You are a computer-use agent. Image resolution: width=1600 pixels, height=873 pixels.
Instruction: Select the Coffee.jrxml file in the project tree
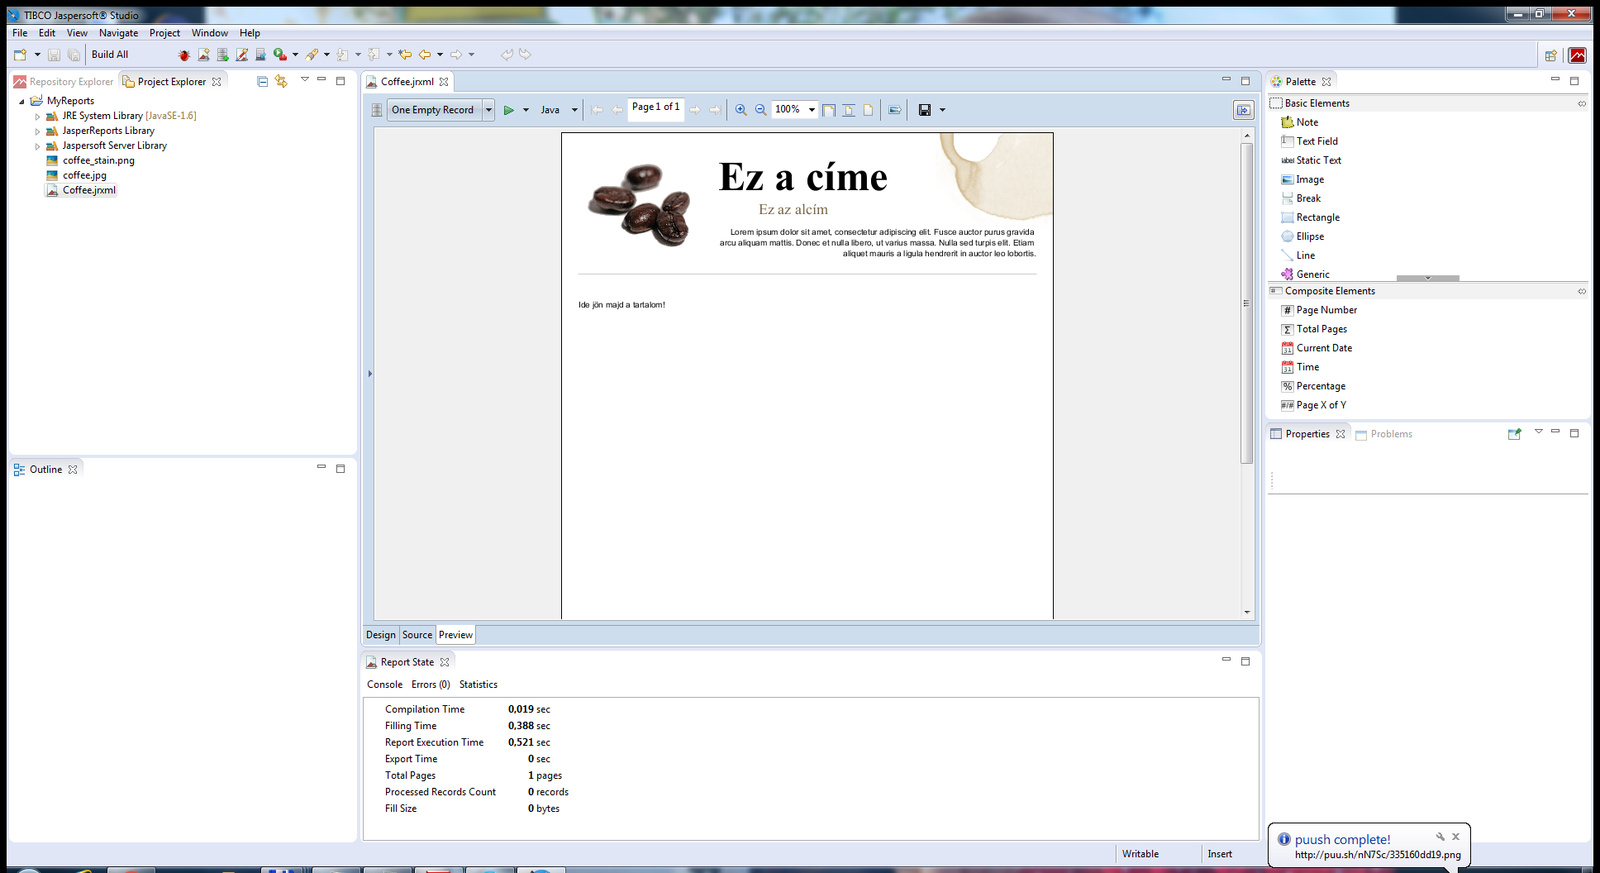click(x=81, y=190)
